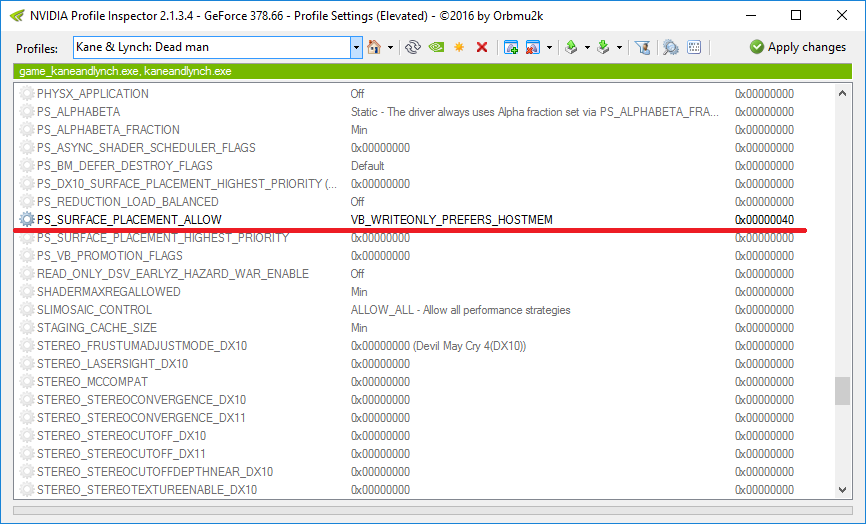Image resolution: width=866 pixels, height=524 pixels.
Task: Maximize the NVIDIA Profile Inspector window
Action: pos(796,15)
